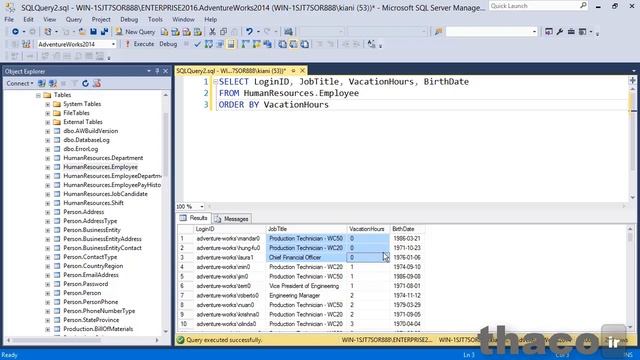This screenshot has height=360, width=640.
Task: Click the XMLA Query icon
Action: [198, 32]
